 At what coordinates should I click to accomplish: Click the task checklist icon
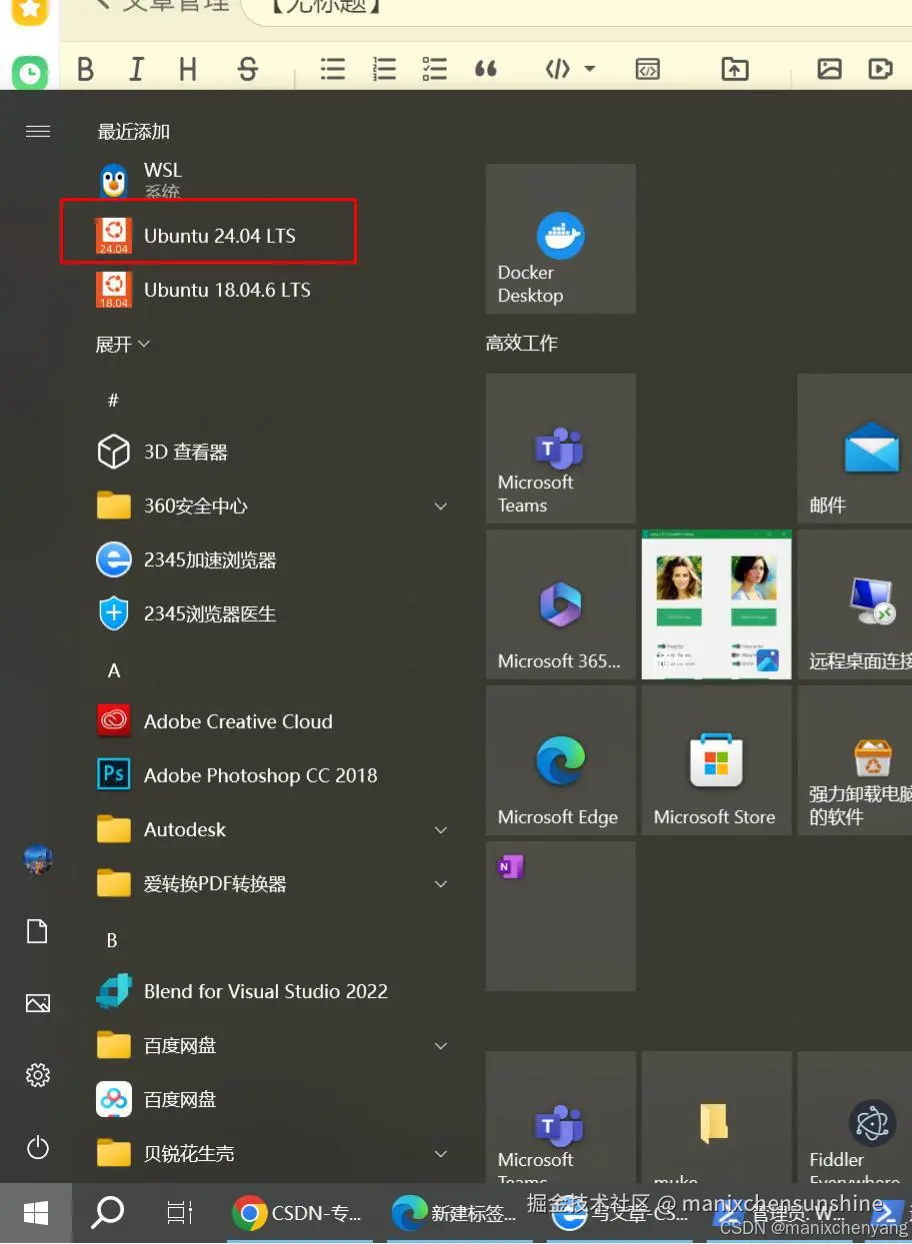[434, 69]
